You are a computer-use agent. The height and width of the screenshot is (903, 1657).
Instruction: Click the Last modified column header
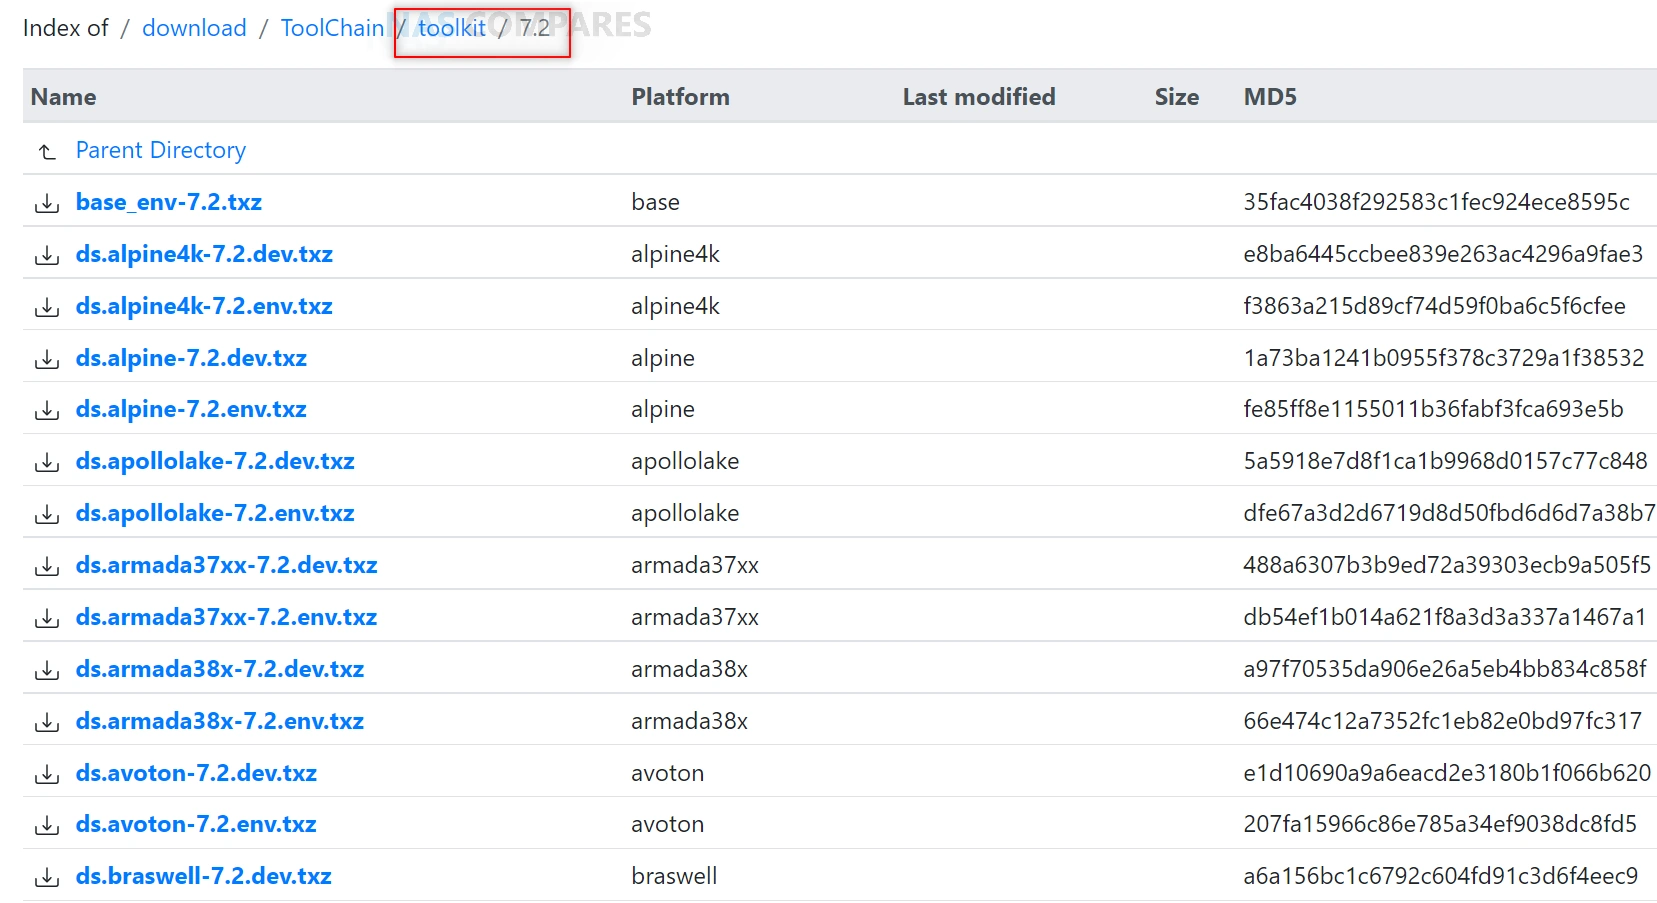tap(979, 97)
